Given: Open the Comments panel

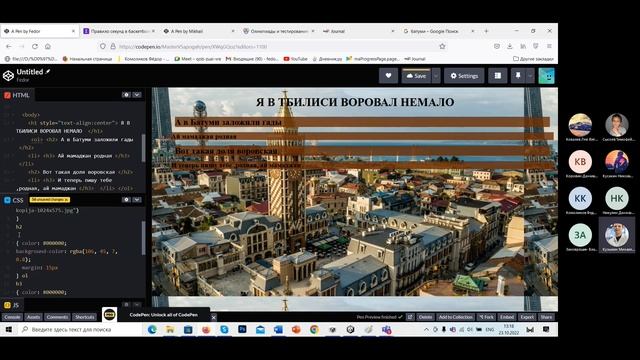Looking at the screenshot, I should tap(57, 317).
